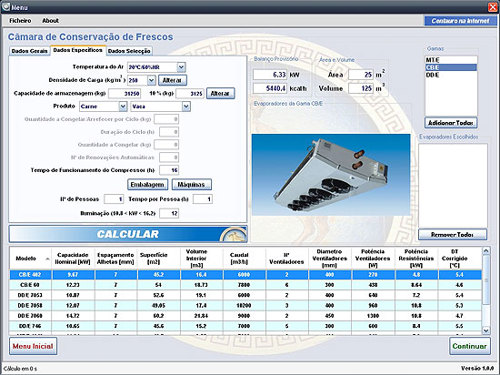This screenshot has width=500, height=375.
Task: Click the evaporator product image
Action: tap(331, 174)
